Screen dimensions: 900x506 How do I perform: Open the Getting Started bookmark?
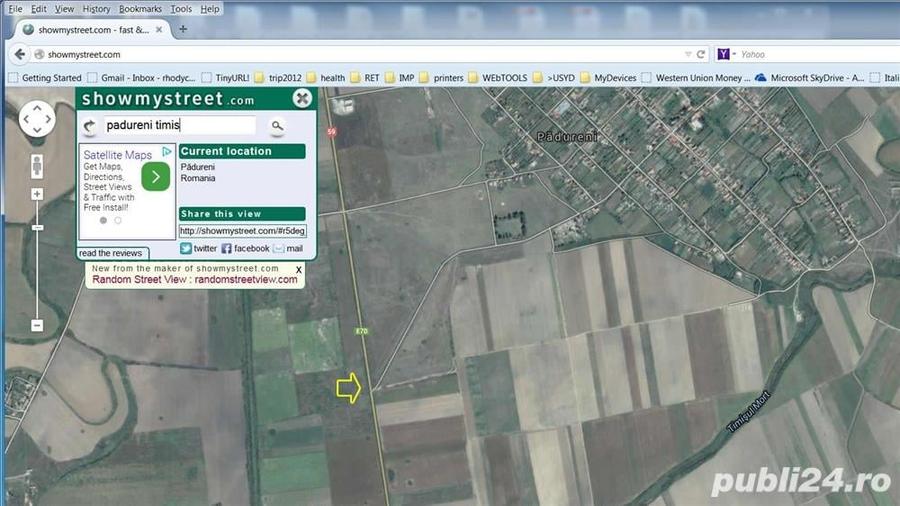[45, 77]
